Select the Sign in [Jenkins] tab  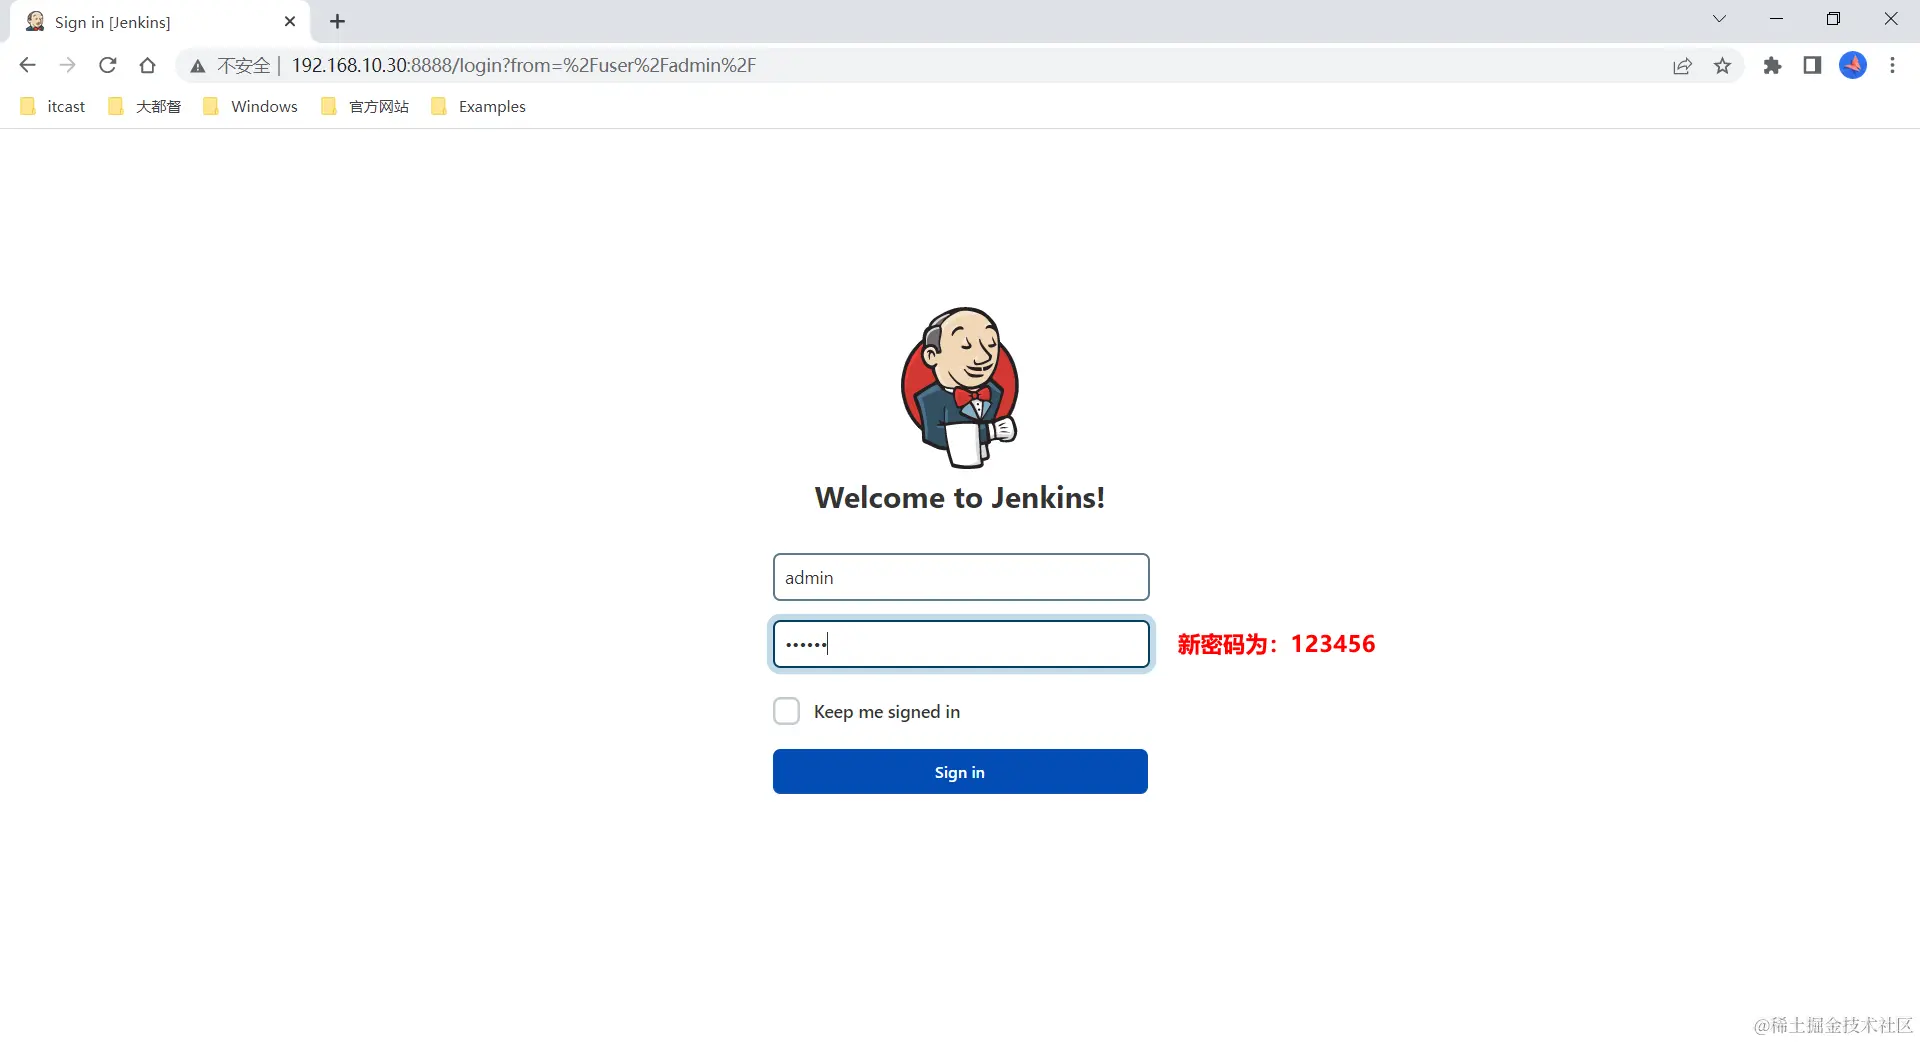pos(160,21)
